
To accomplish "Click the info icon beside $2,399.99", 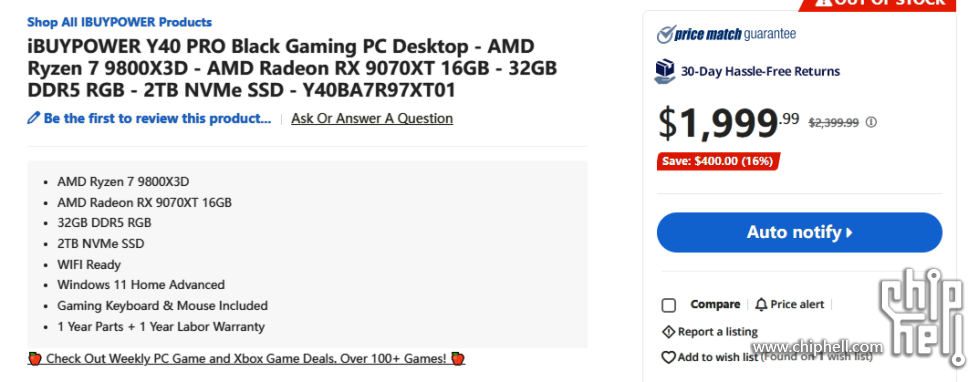I will click(871, 122).
